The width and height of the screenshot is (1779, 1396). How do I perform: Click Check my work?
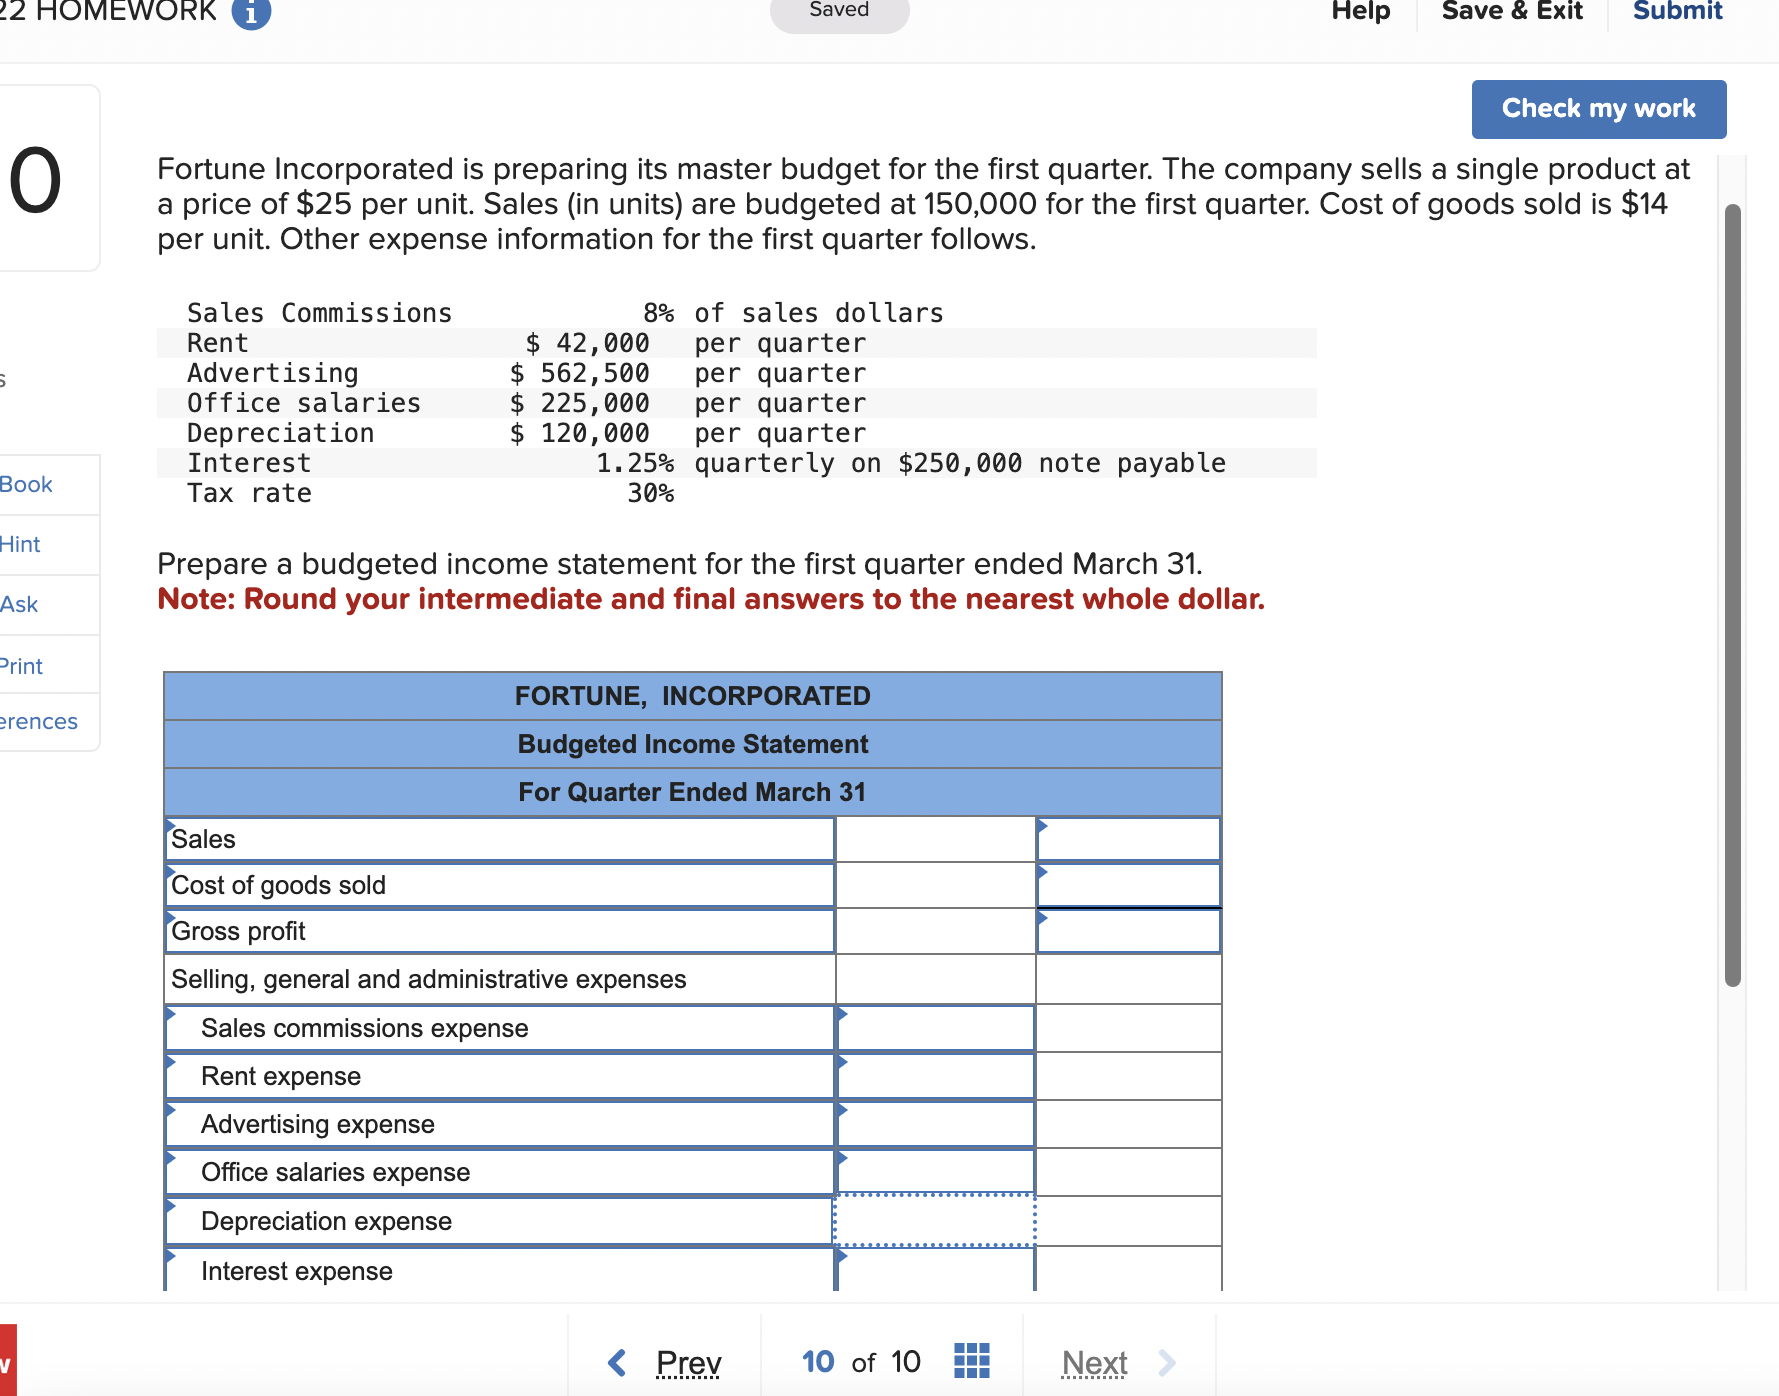pos(1597,108)
